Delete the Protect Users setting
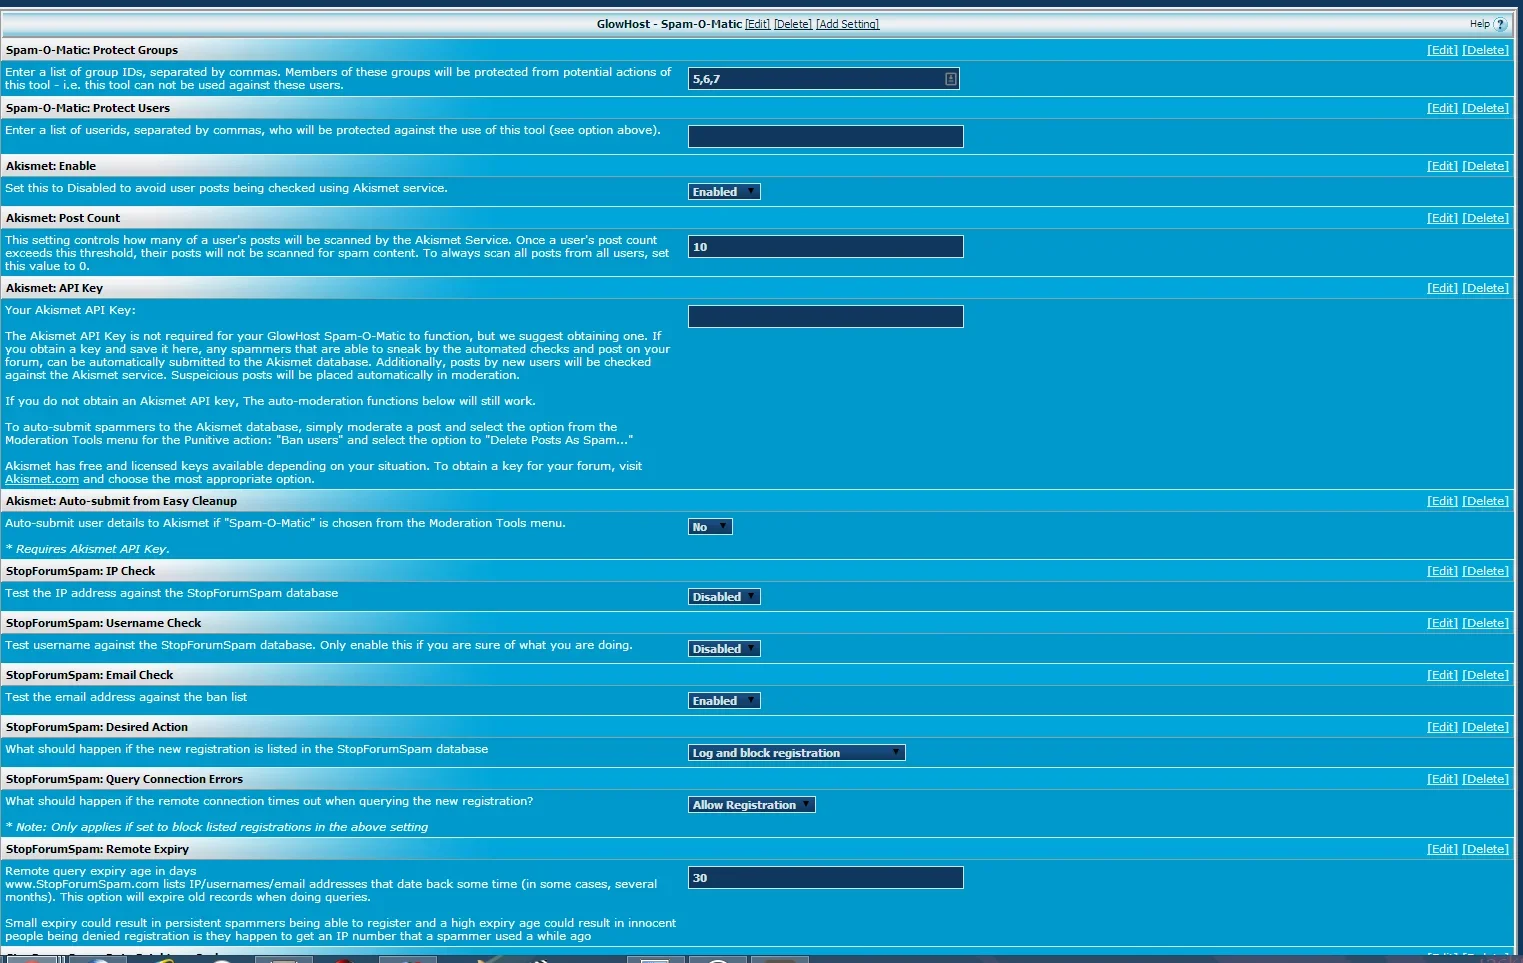 pyautogui.click(x=1485, y=108)
